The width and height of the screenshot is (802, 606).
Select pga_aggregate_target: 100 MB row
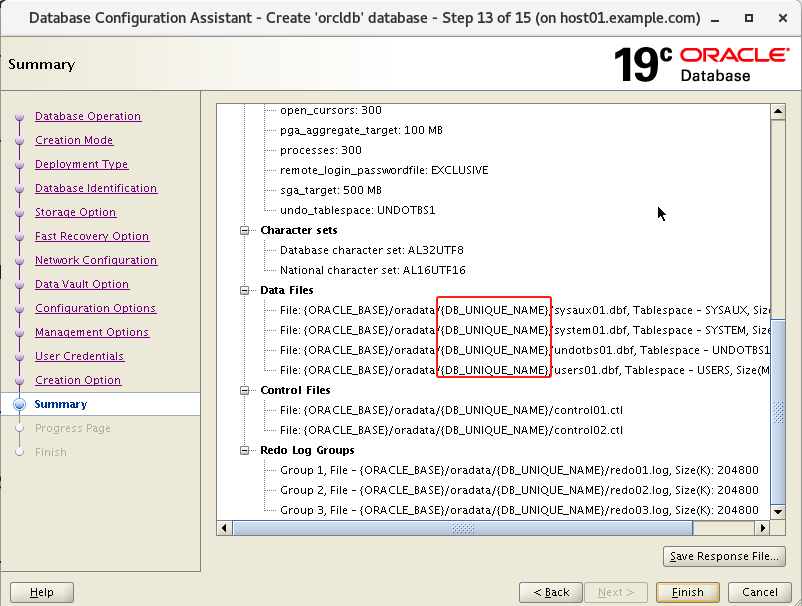tap(361, 130)
